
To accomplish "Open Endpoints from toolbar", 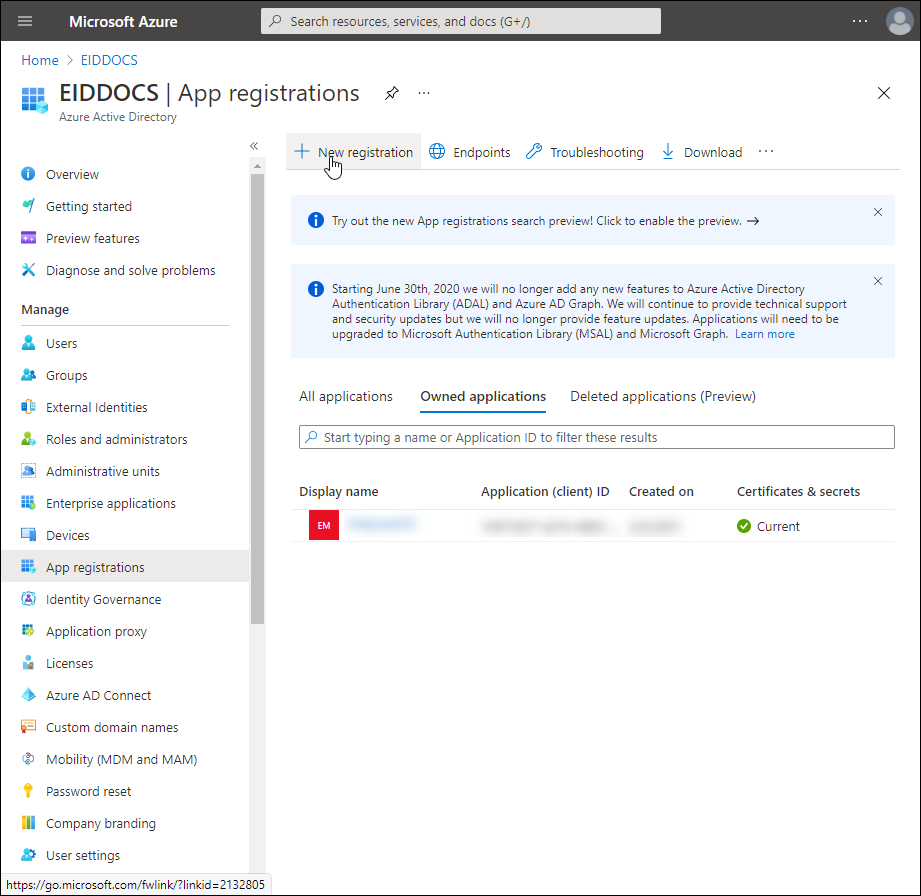I will coord(470,152).
